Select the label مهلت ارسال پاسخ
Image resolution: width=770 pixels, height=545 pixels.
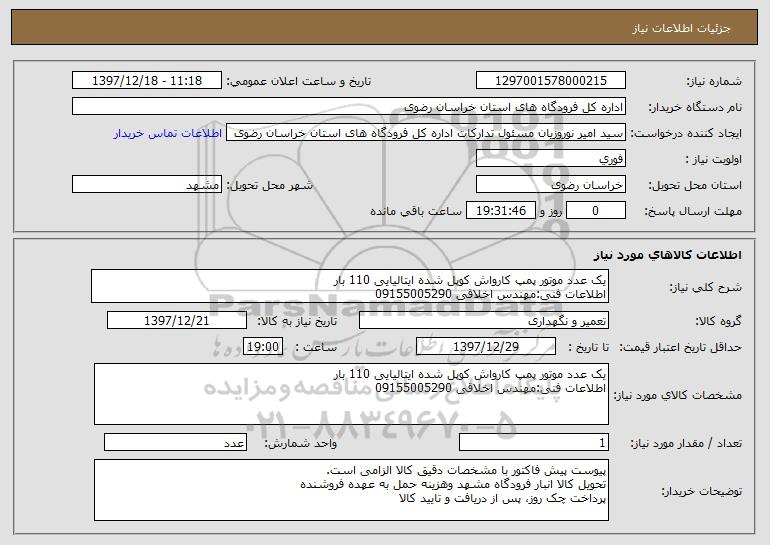693,211
